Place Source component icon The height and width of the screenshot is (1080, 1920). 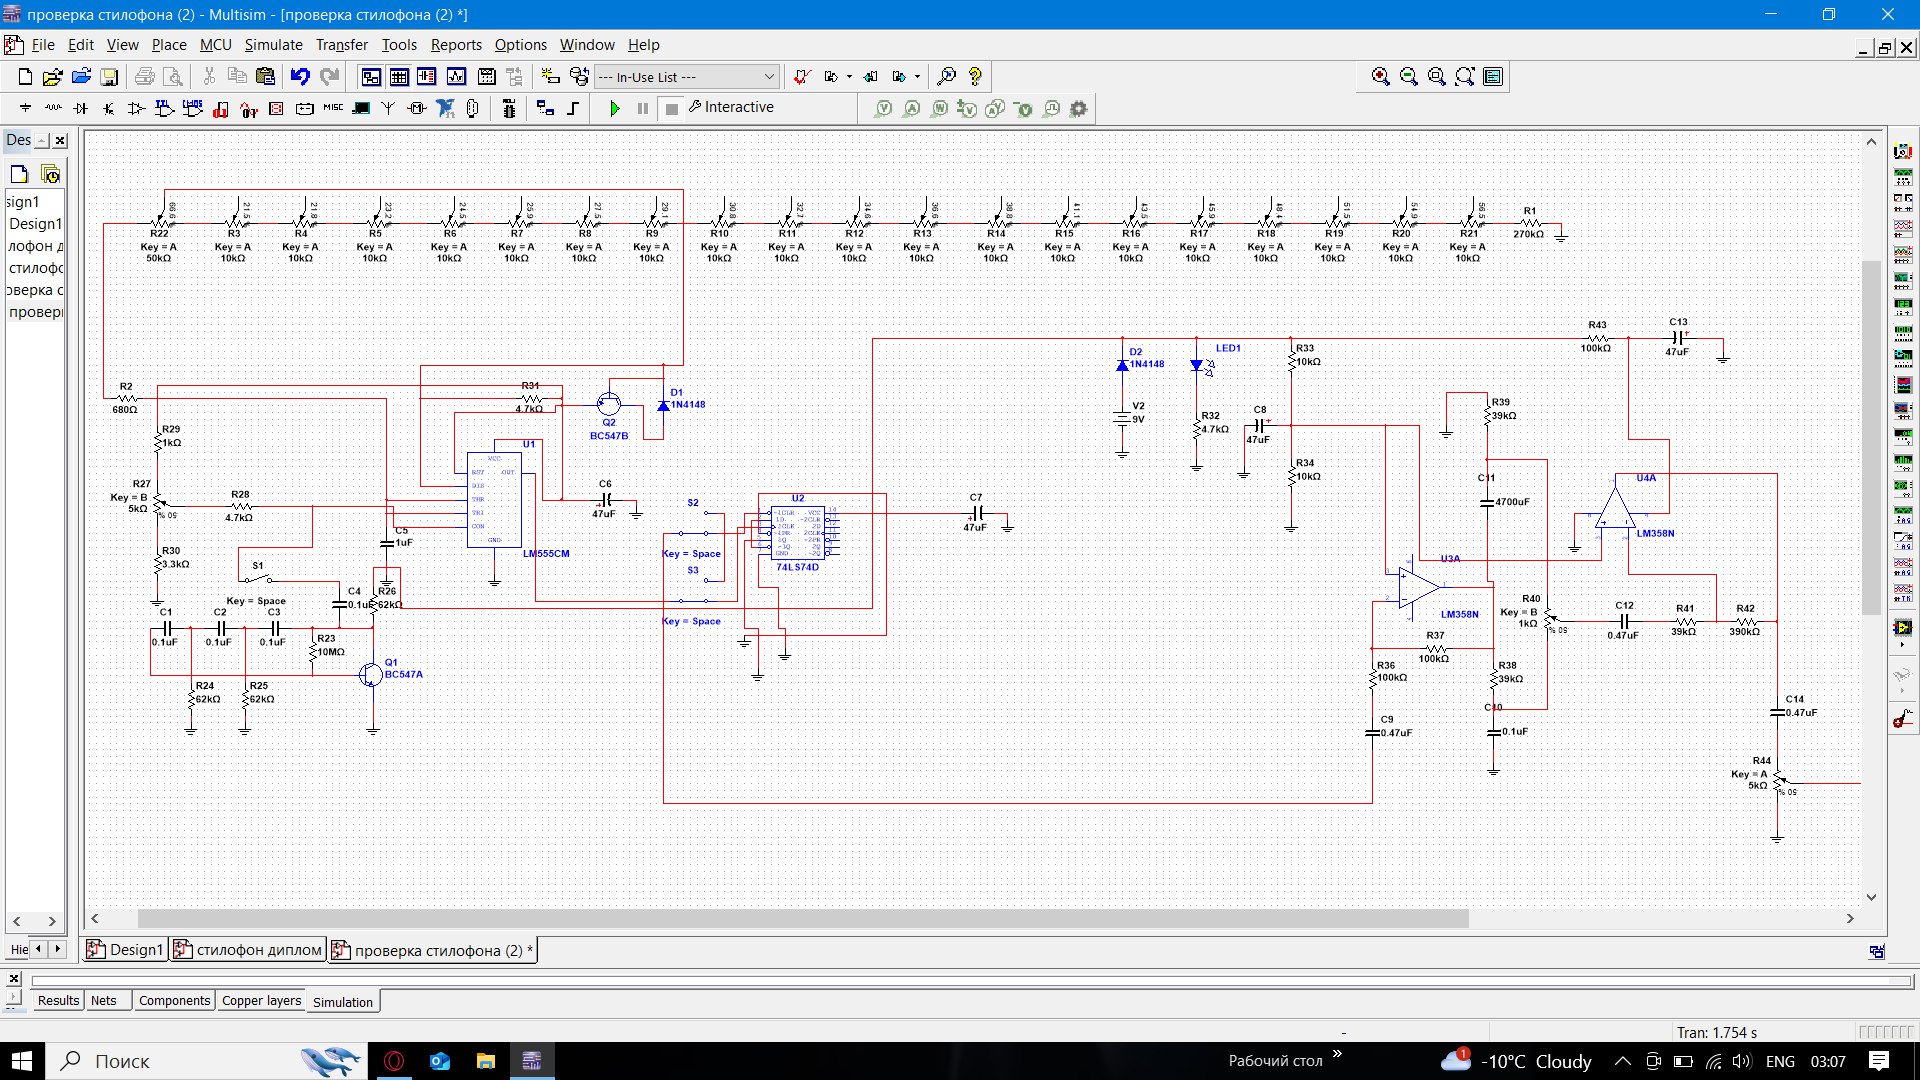26,108
